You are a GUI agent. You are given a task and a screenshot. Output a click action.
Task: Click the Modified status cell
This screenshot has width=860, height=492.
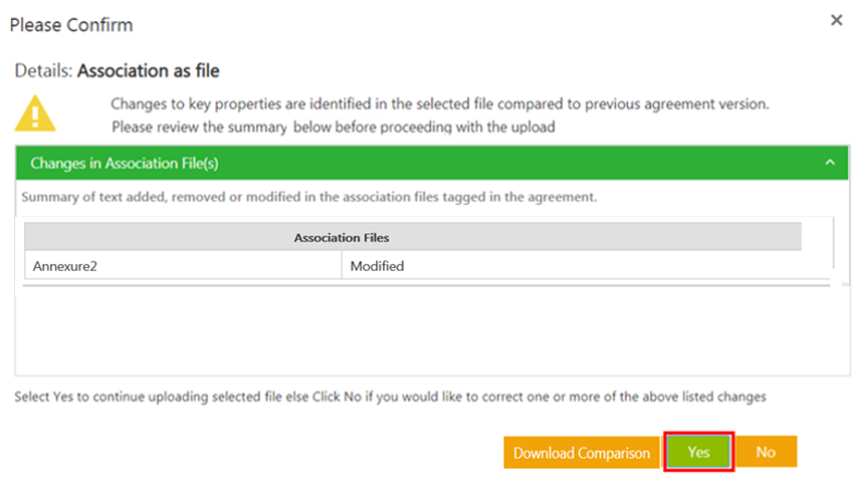(377, 266)
